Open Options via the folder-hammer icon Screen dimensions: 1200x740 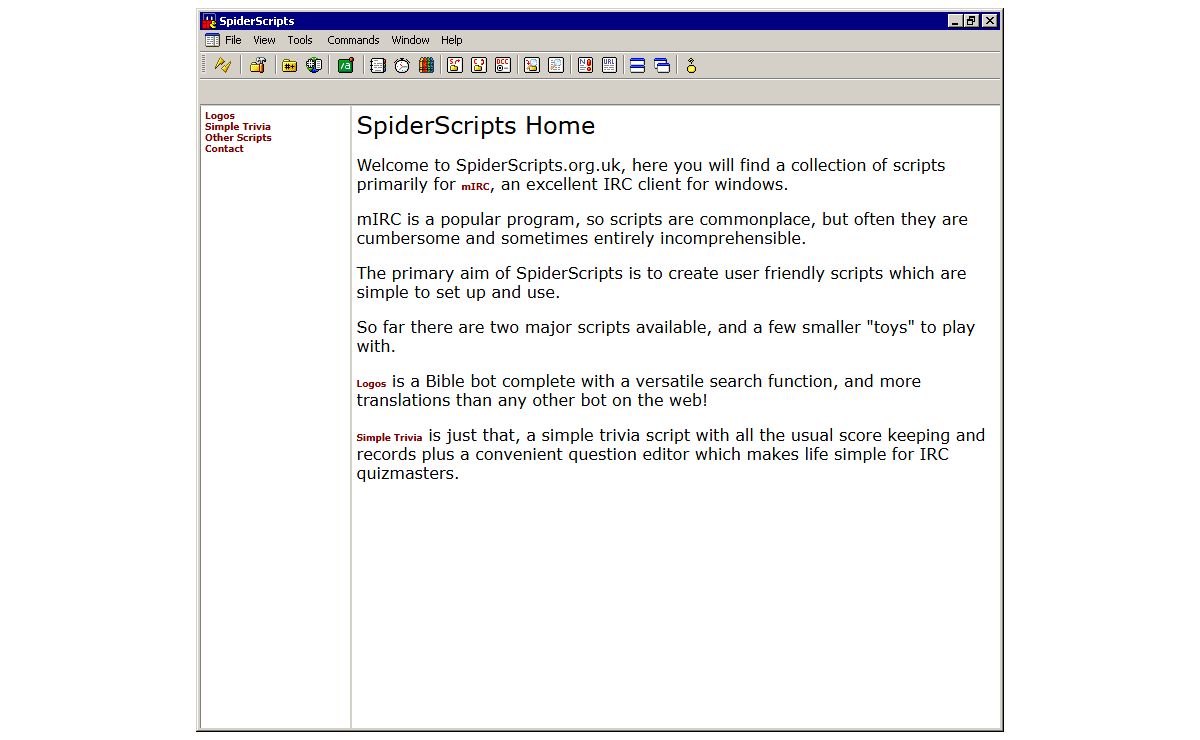pos(258,65)
